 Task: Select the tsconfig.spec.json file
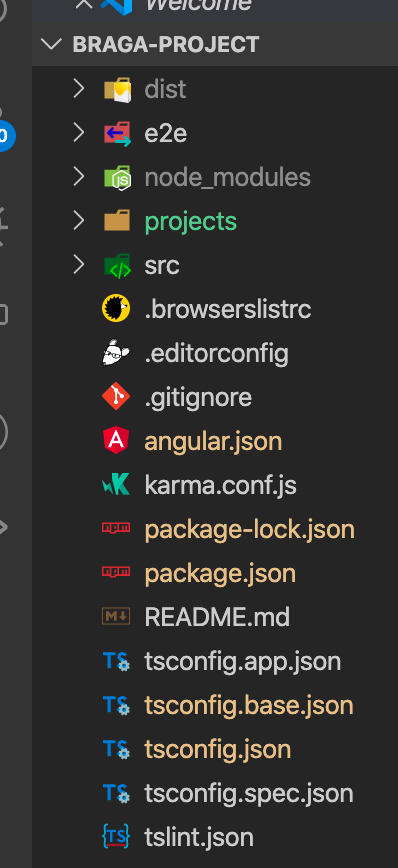[x=249, y=793]
